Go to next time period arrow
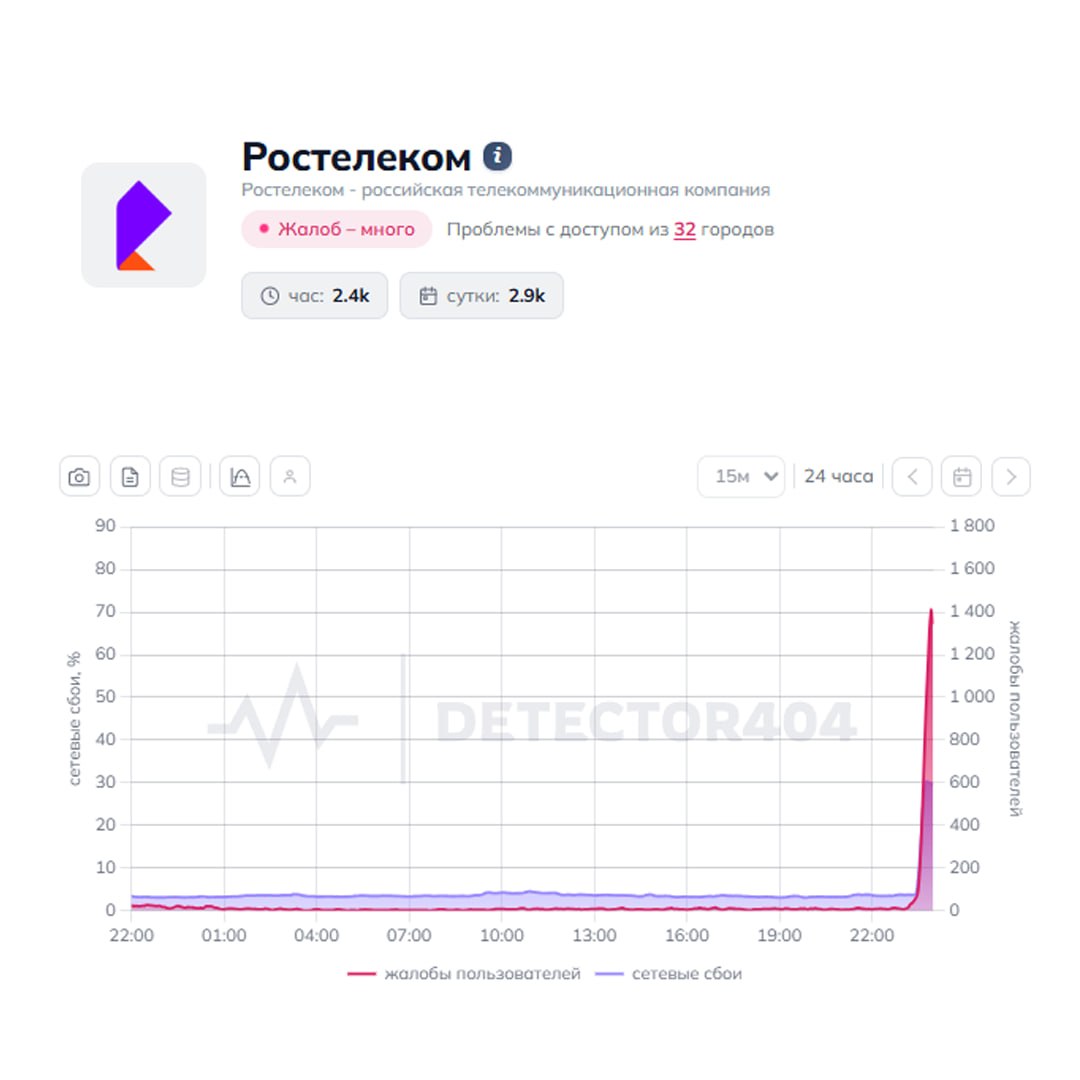1080x1080 pixels. click(1011, 477)
